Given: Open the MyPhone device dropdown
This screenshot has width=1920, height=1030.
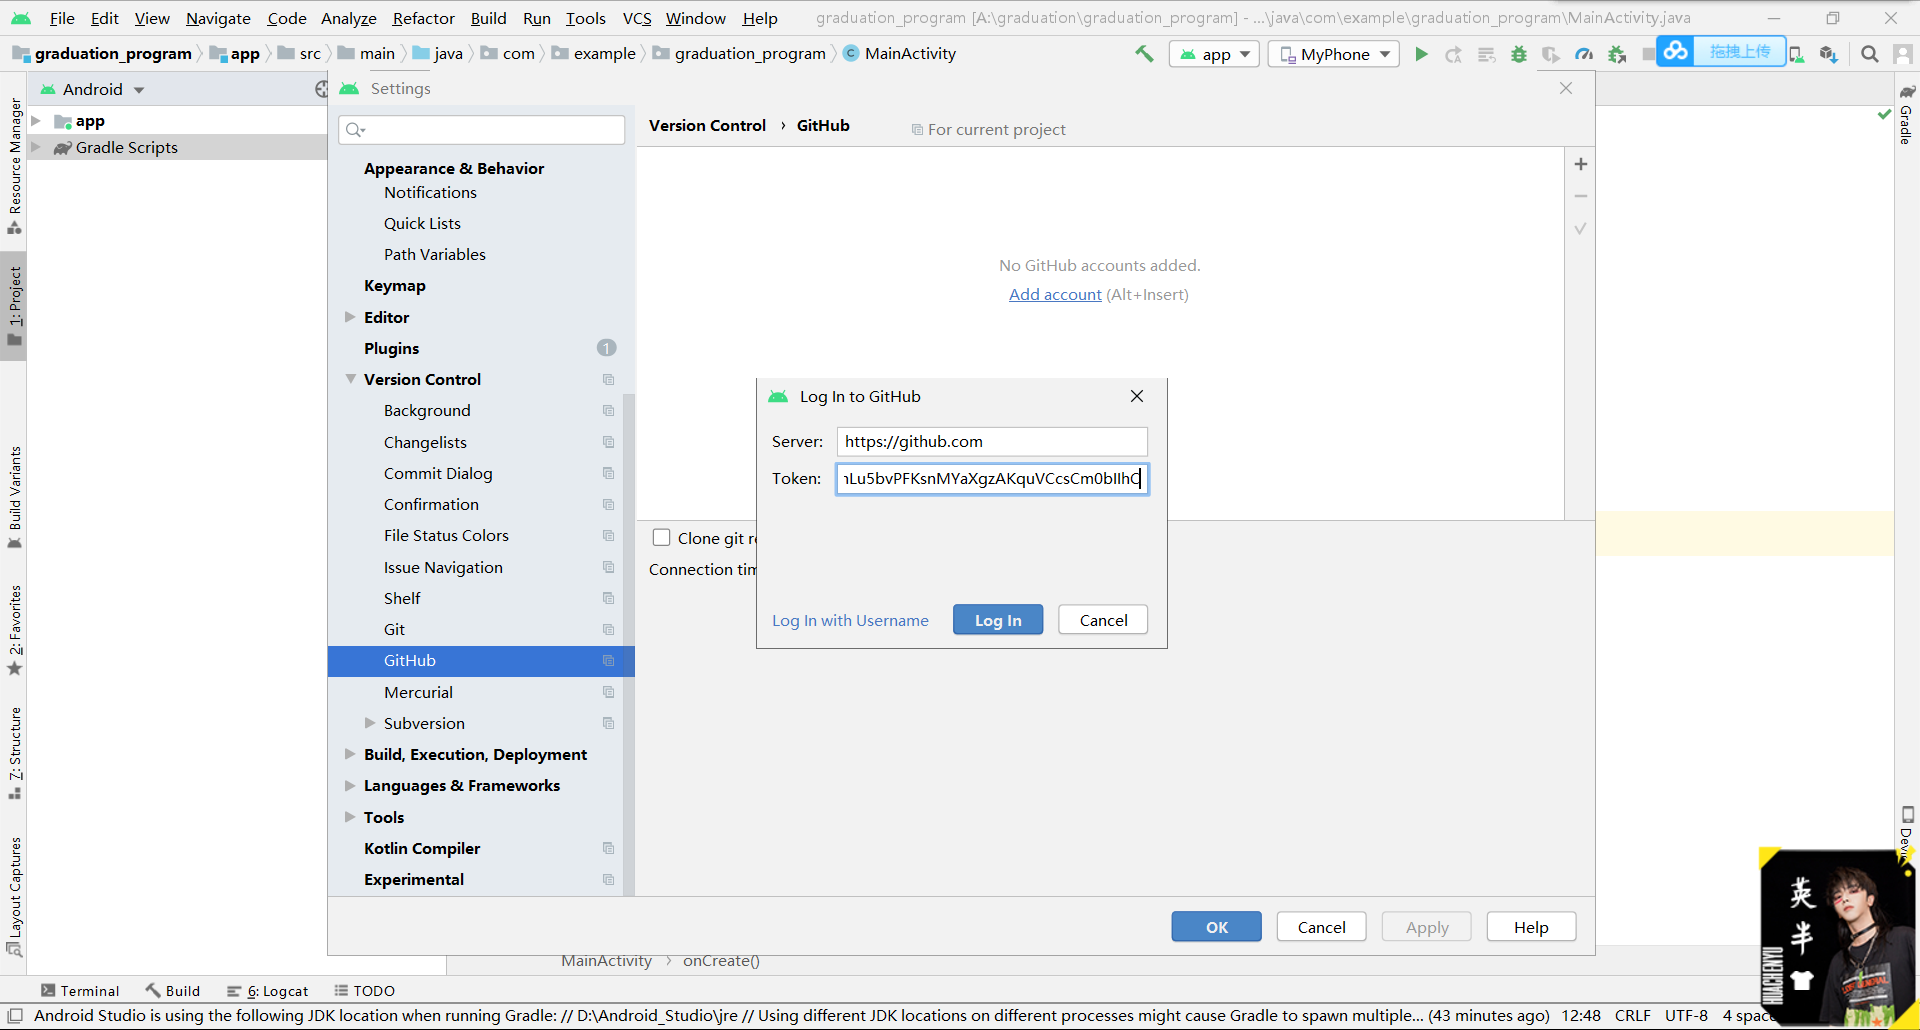Looking at the screenshot, I should pyautogui.click(x=1333, y=55).
